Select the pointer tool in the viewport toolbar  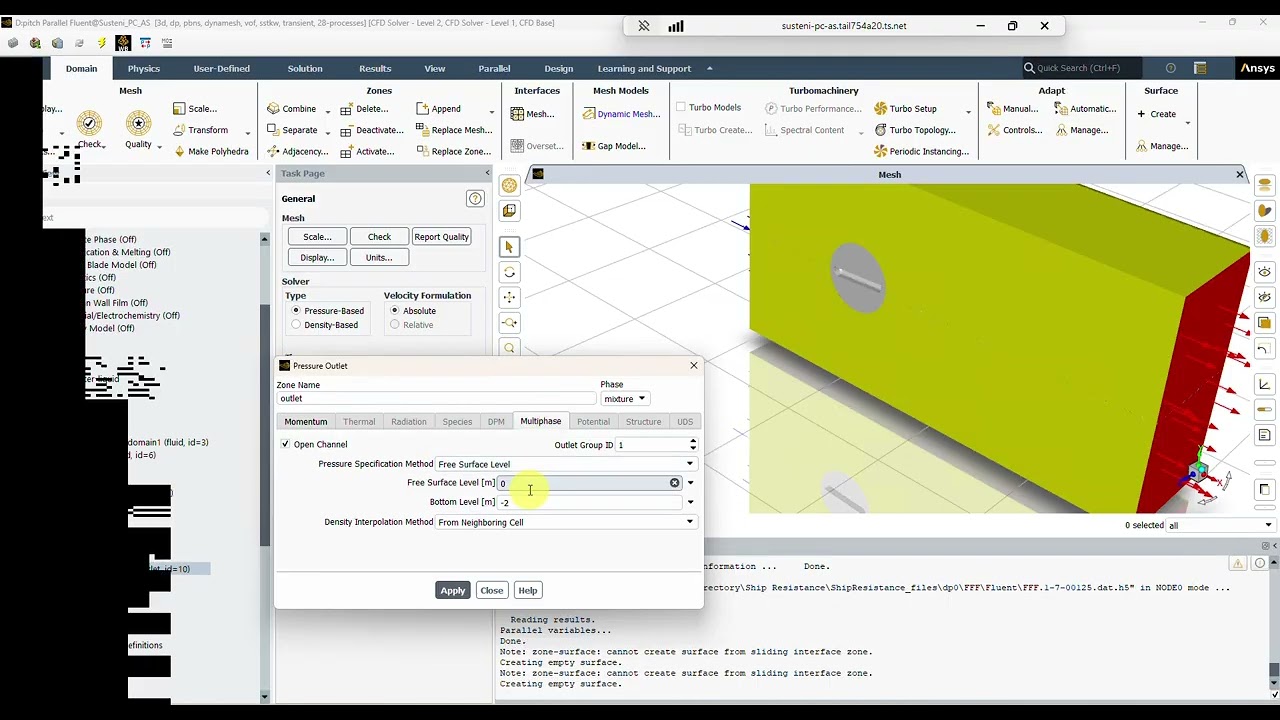click(509, 247)
